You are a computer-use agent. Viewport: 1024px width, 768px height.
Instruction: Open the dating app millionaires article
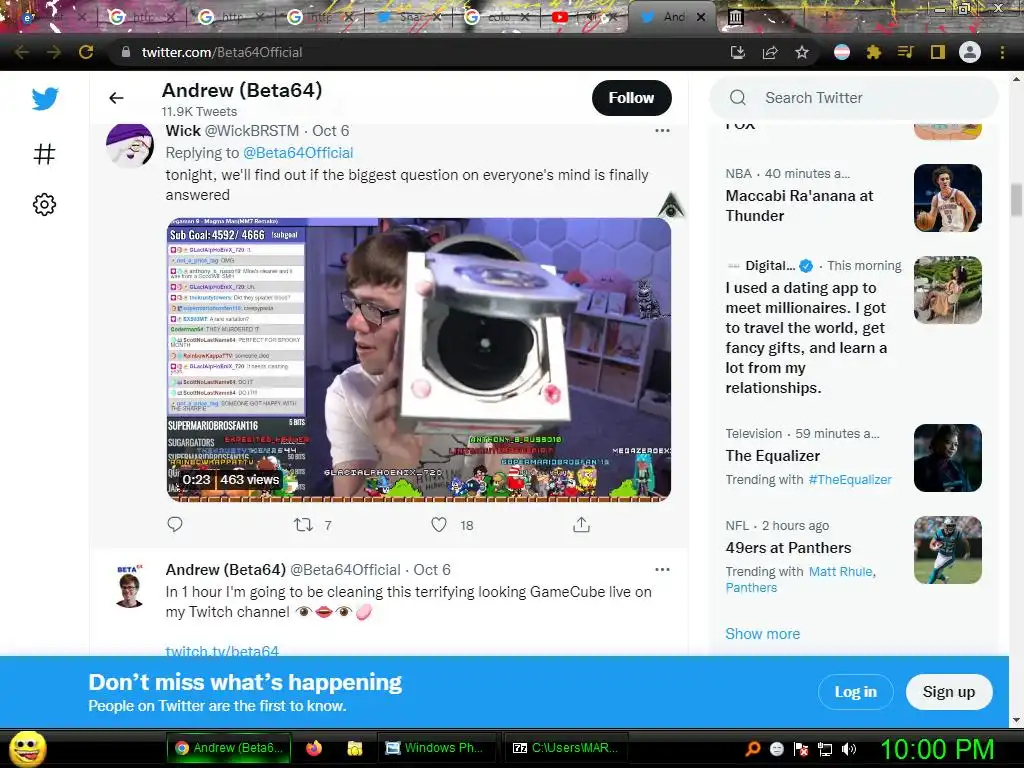click(x=806, y=338)
